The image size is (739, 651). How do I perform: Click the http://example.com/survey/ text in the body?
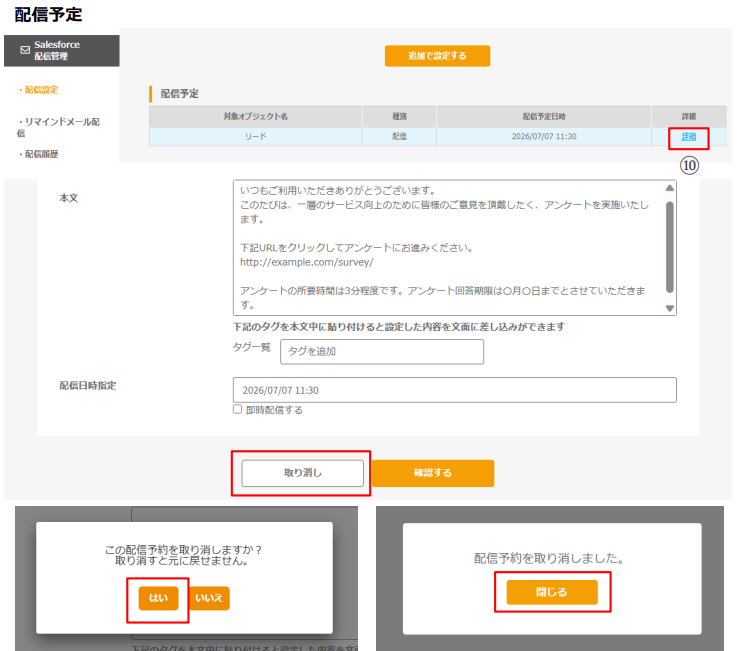point(306,262)
